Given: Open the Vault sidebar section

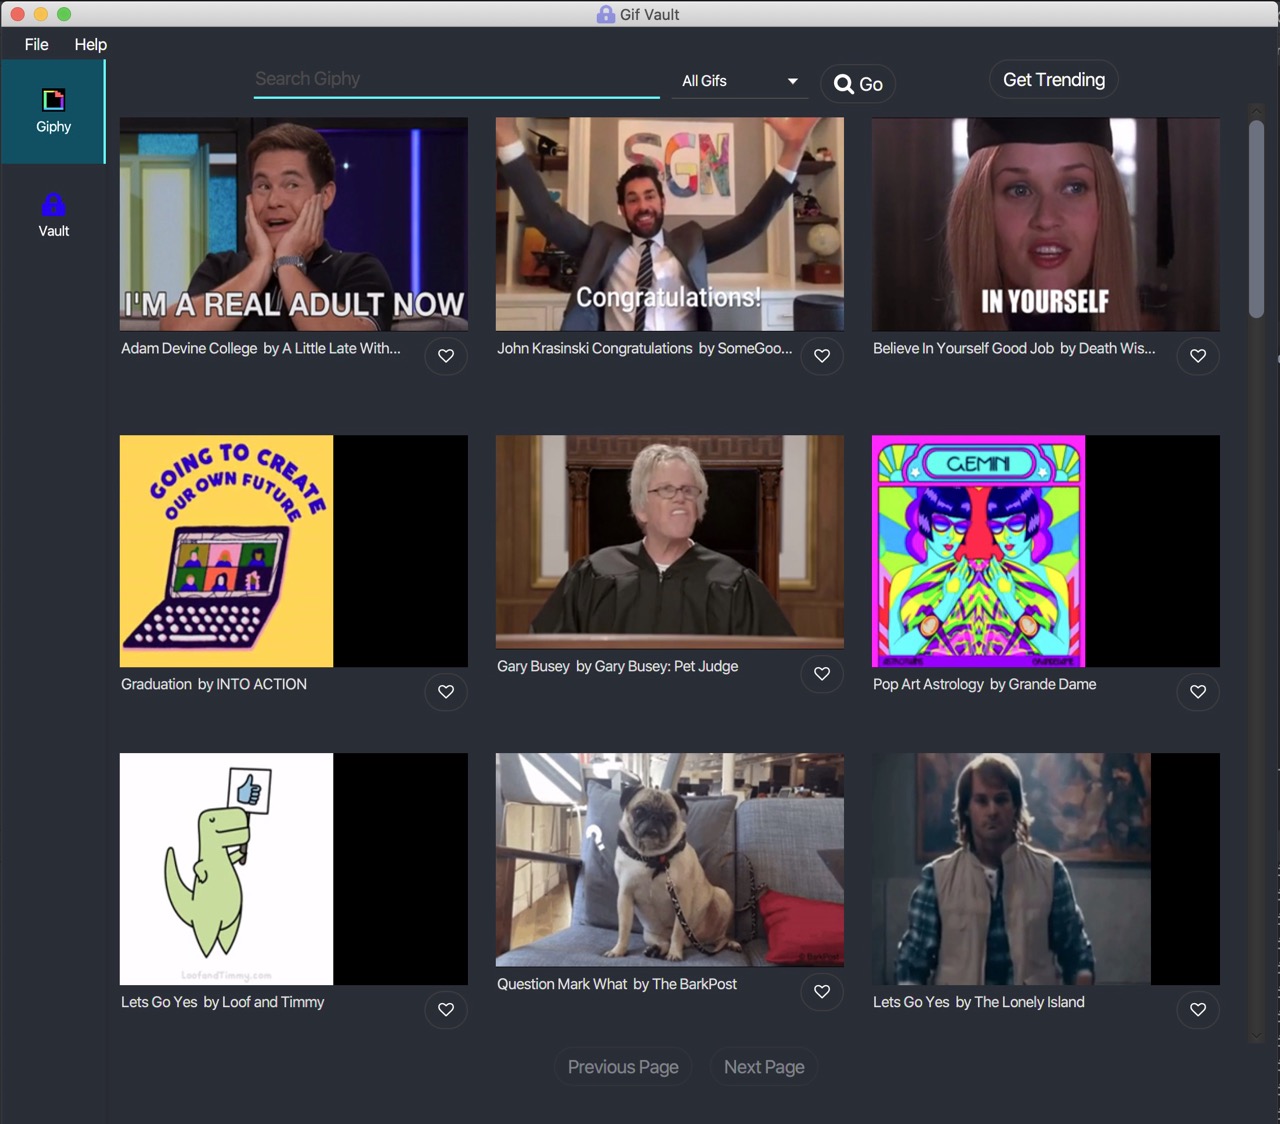Looking at the screenshot, I should tap(53, 216).
